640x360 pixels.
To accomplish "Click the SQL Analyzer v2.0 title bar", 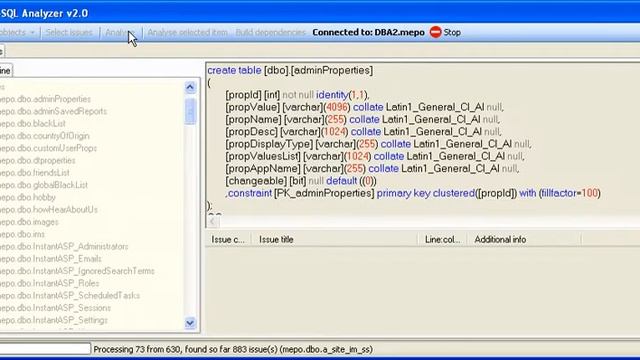I will click(x=320, y=13).
